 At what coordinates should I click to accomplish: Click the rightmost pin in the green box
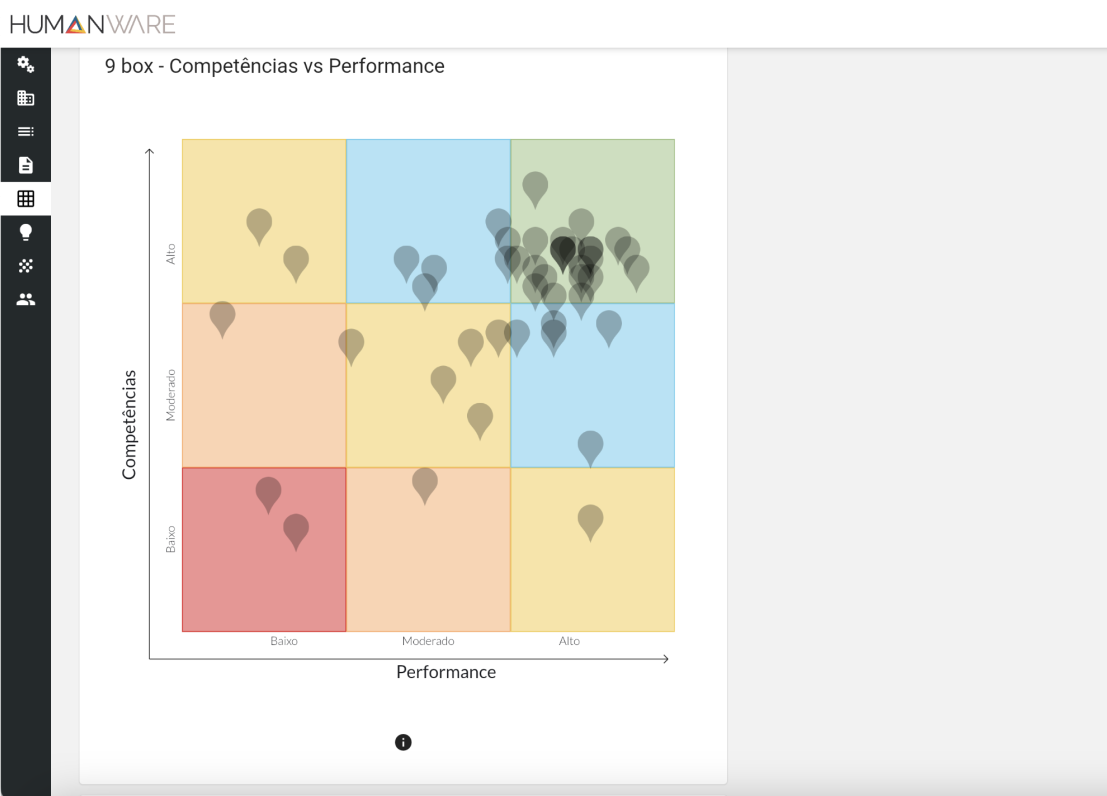[x=636, y=270]
